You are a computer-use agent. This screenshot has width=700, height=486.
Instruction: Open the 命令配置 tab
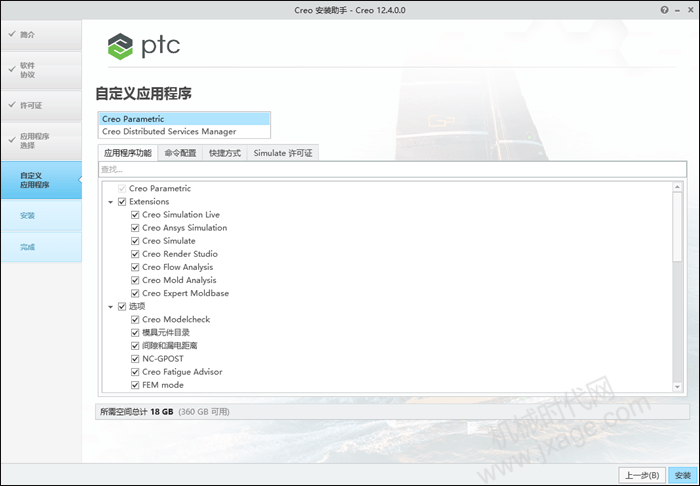pyautogui.click(x=180, y=153)
